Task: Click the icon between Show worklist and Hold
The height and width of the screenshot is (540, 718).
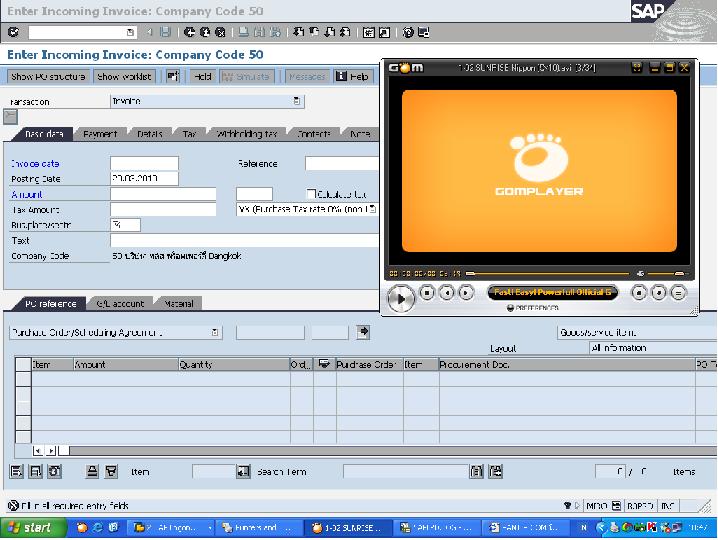Action: (x=173, y=76)
